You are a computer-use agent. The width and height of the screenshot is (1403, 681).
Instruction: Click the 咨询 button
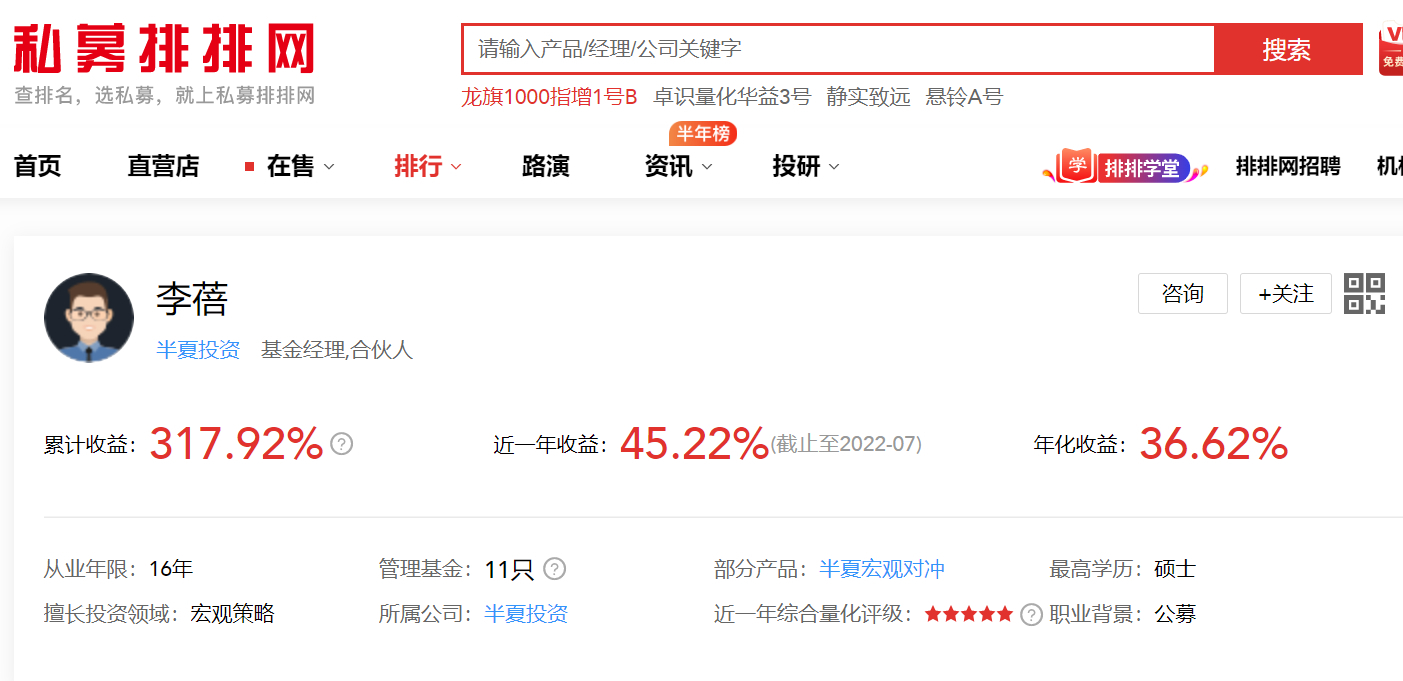(x=1183, y=293)
